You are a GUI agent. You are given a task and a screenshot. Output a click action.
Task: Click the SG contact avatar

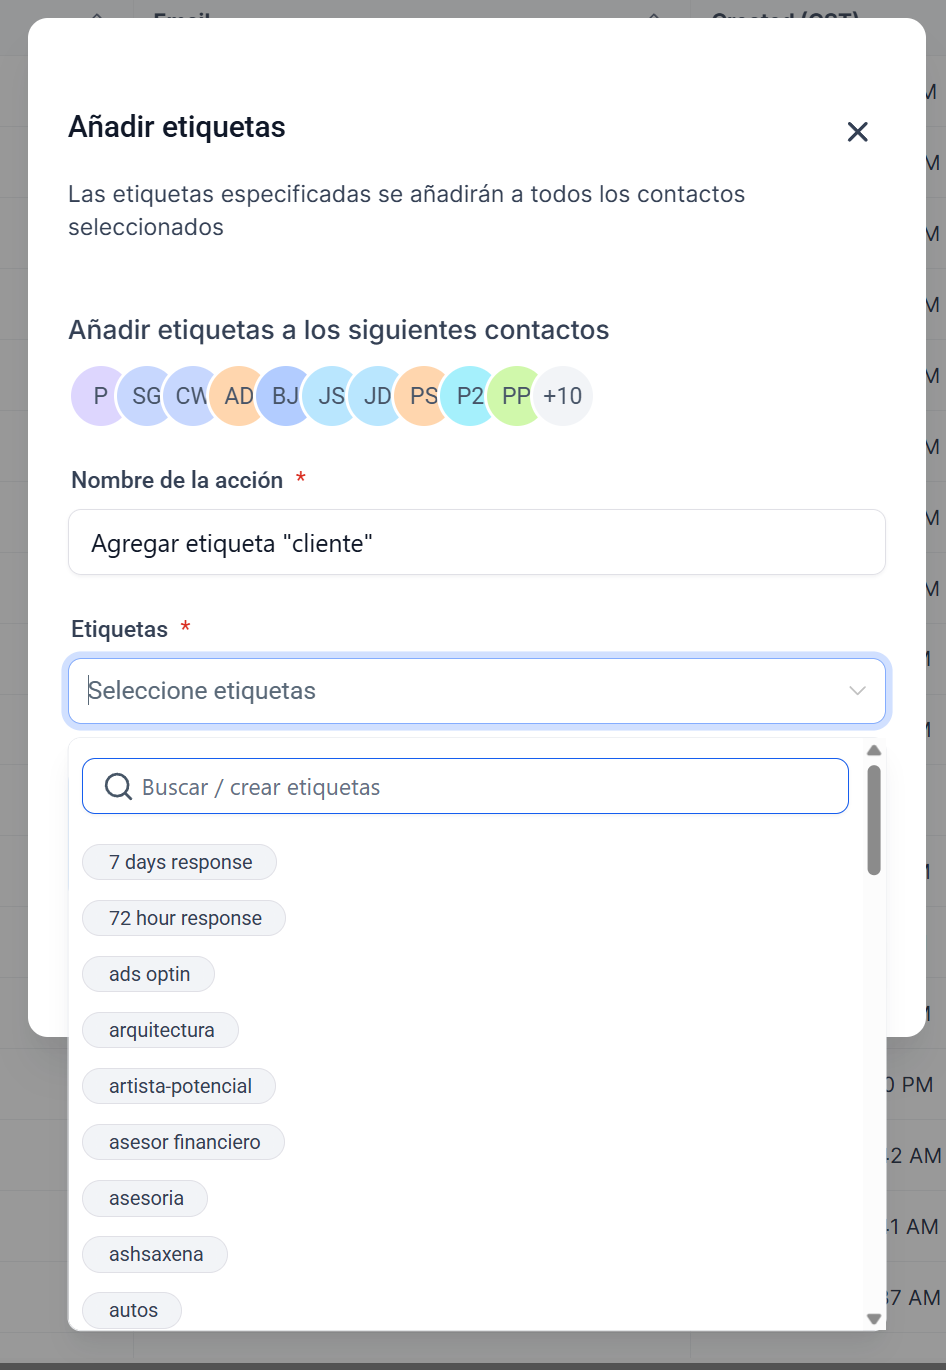[x=146, y=396]
